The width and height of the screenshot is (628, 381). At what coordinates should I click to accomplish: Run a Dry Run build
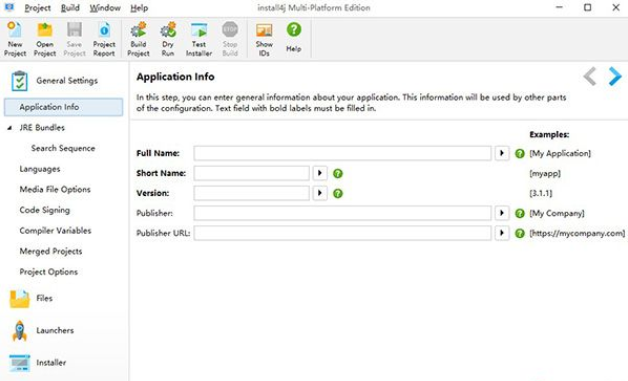[168, 39]
